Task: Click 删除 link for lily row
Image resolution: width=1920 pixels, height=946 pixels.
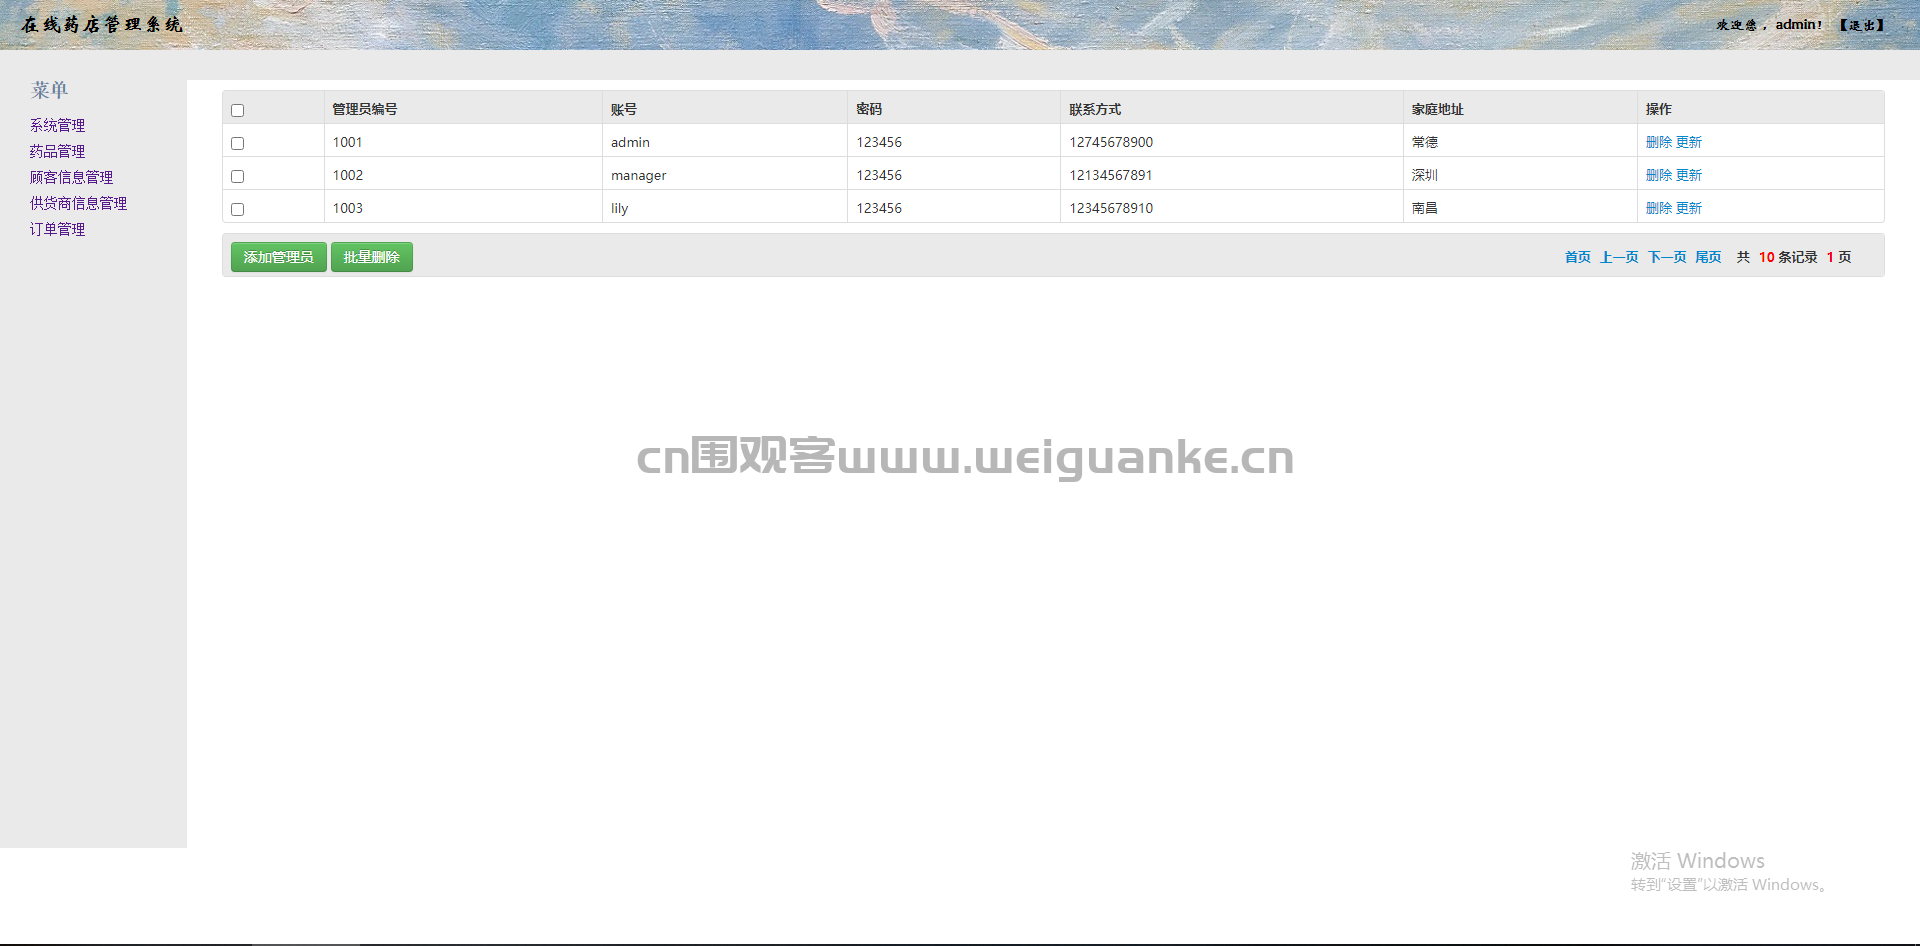Action: click(1659, 208)
